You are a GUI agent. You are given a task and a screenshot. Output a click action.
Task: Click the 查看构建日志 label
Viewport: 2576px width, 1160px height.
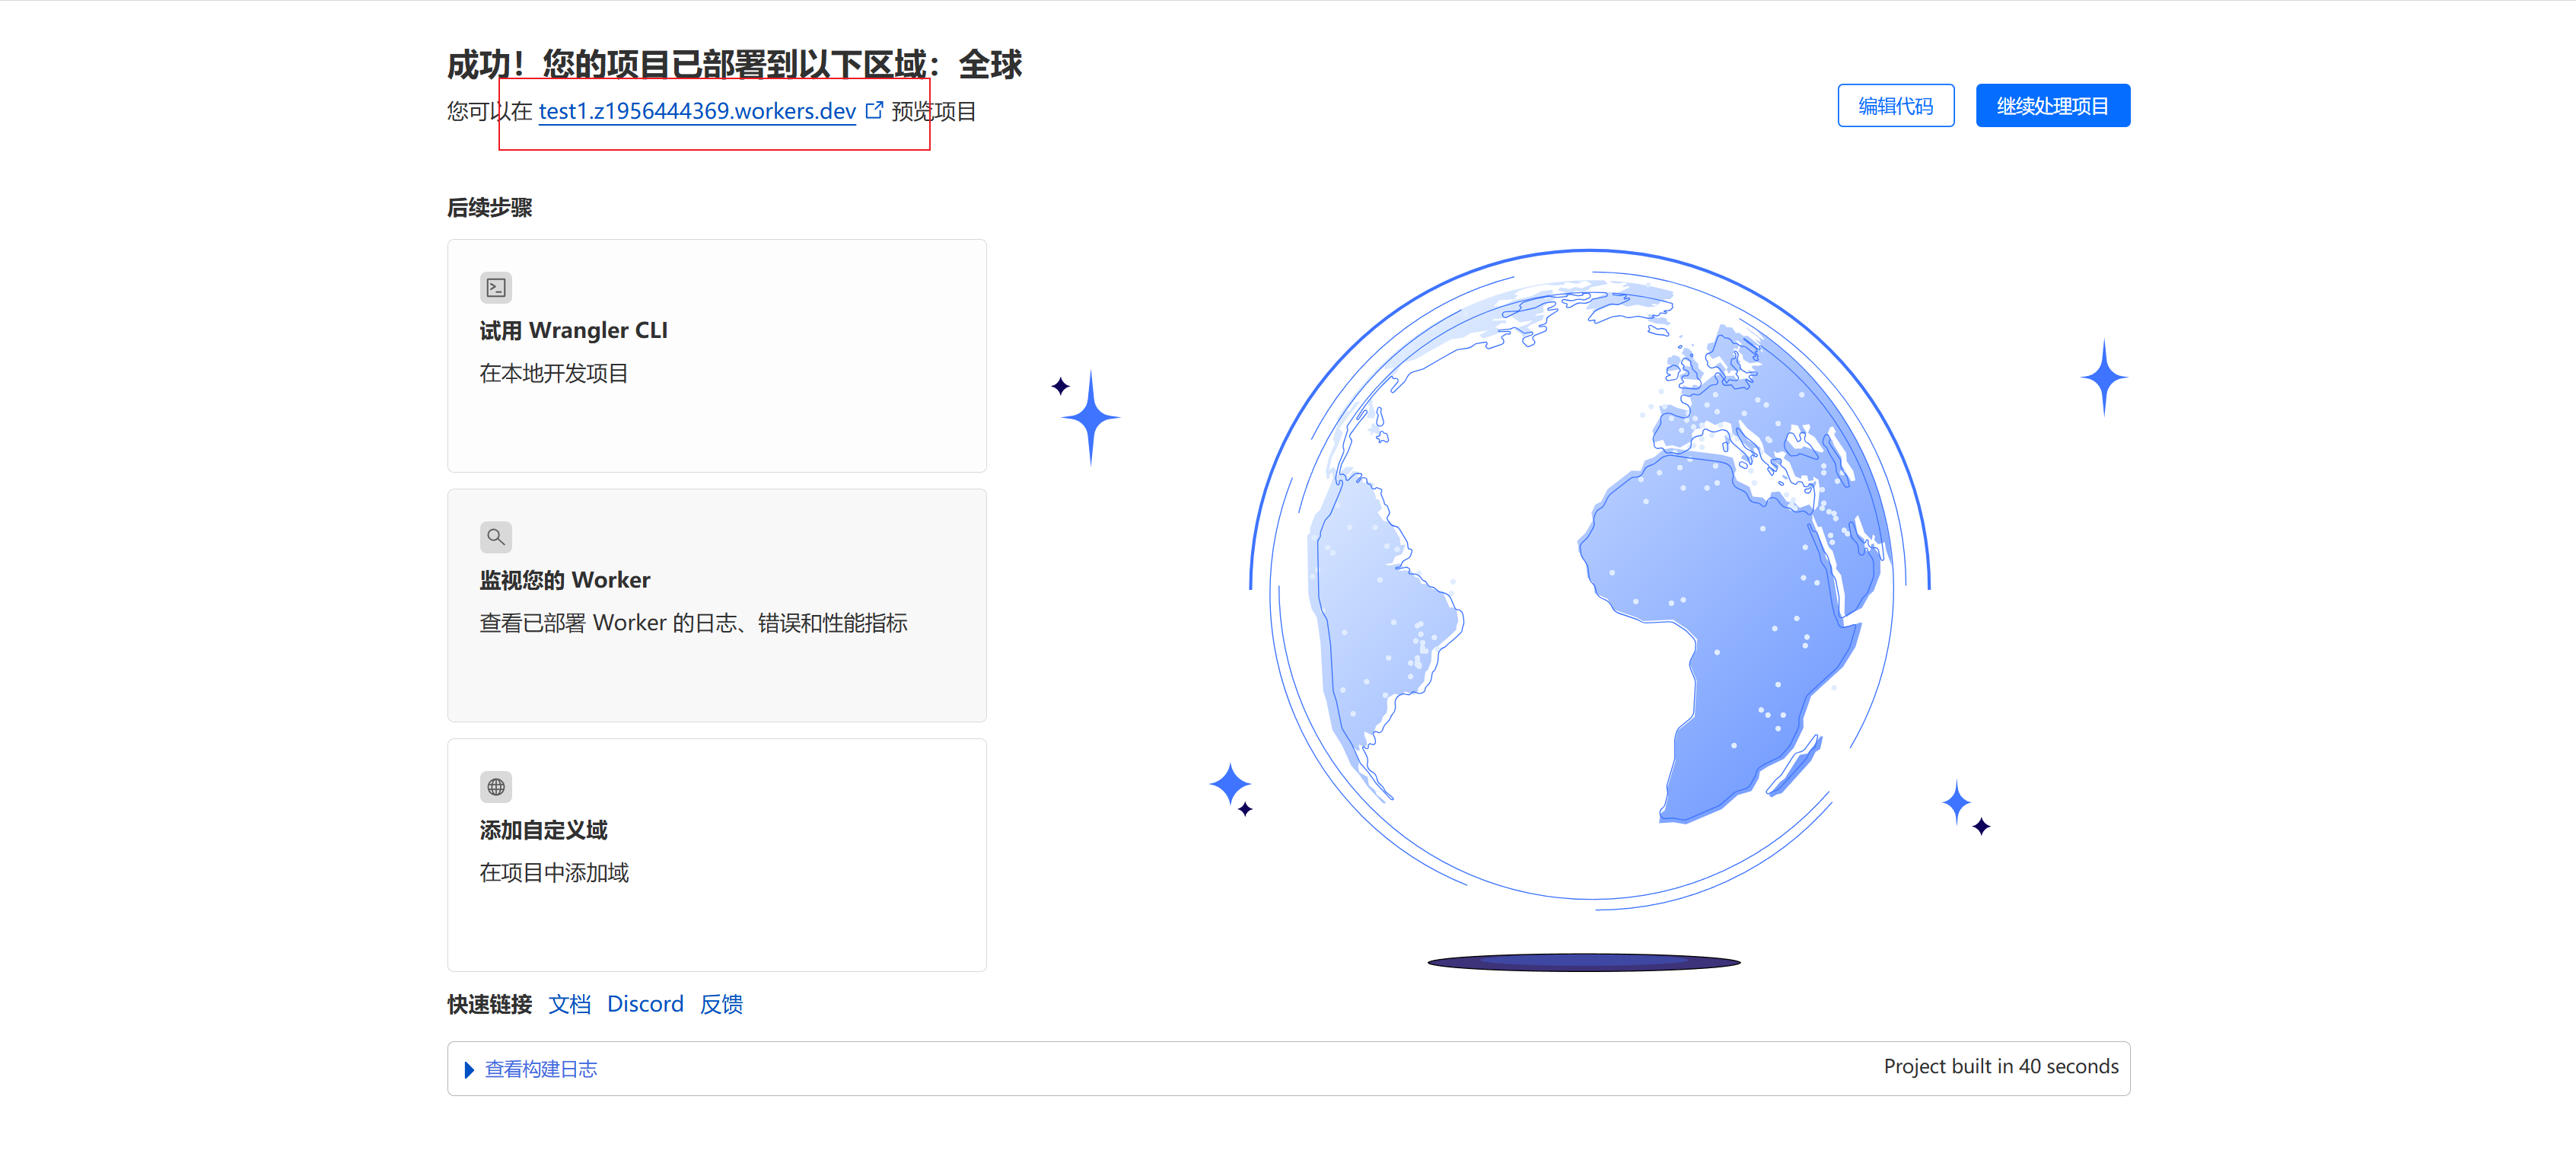pyautogui.click(x=541, y=1069)
